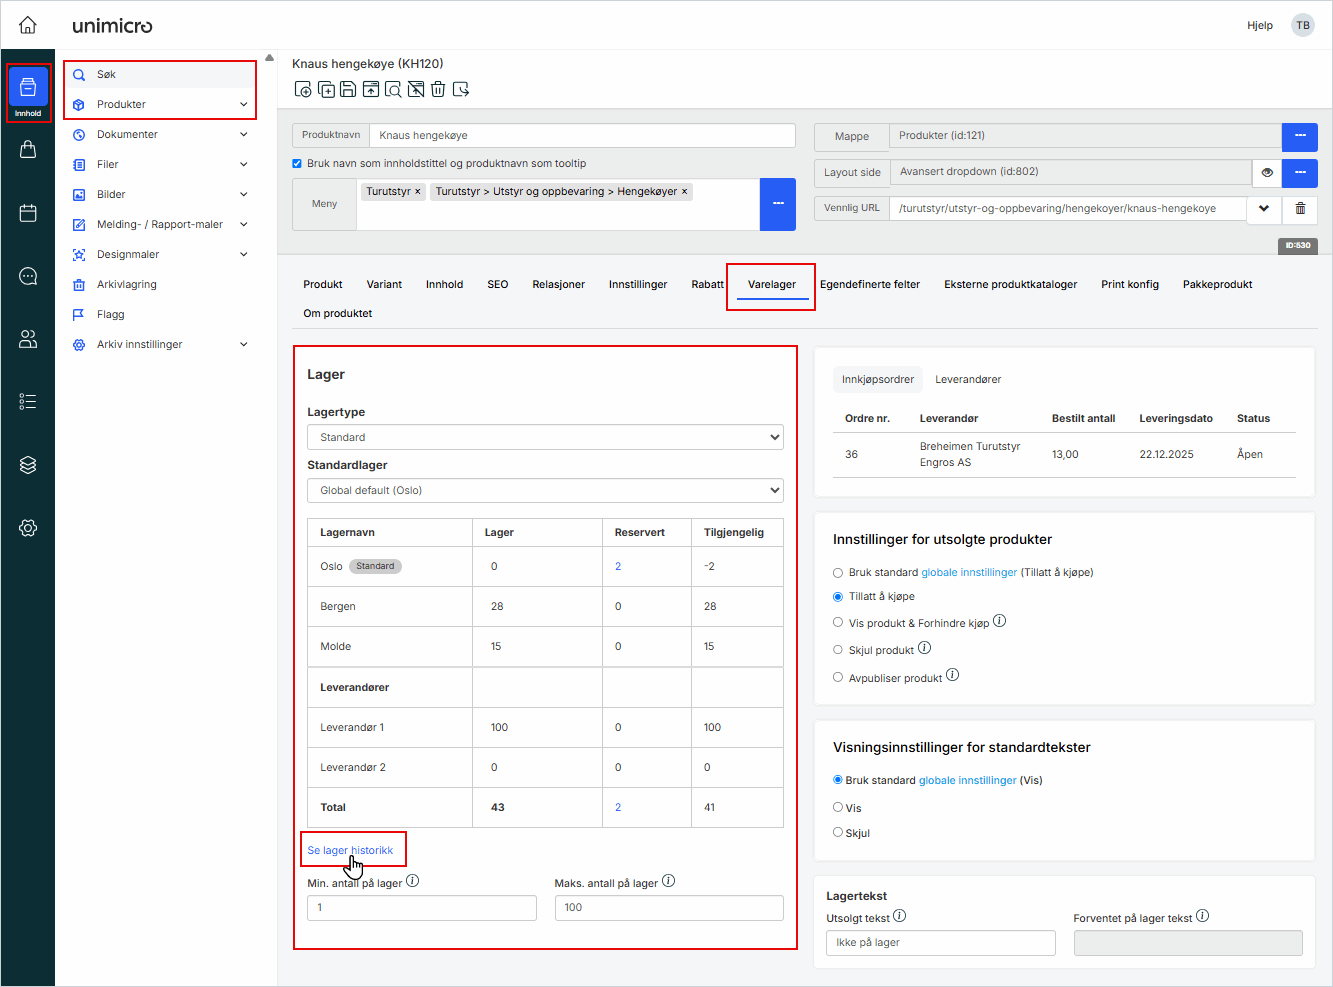Toggle 'Bruk navn som innholdstittel' checkbox
Screen dimensions: 1333x987
click(x=297, y=163)
